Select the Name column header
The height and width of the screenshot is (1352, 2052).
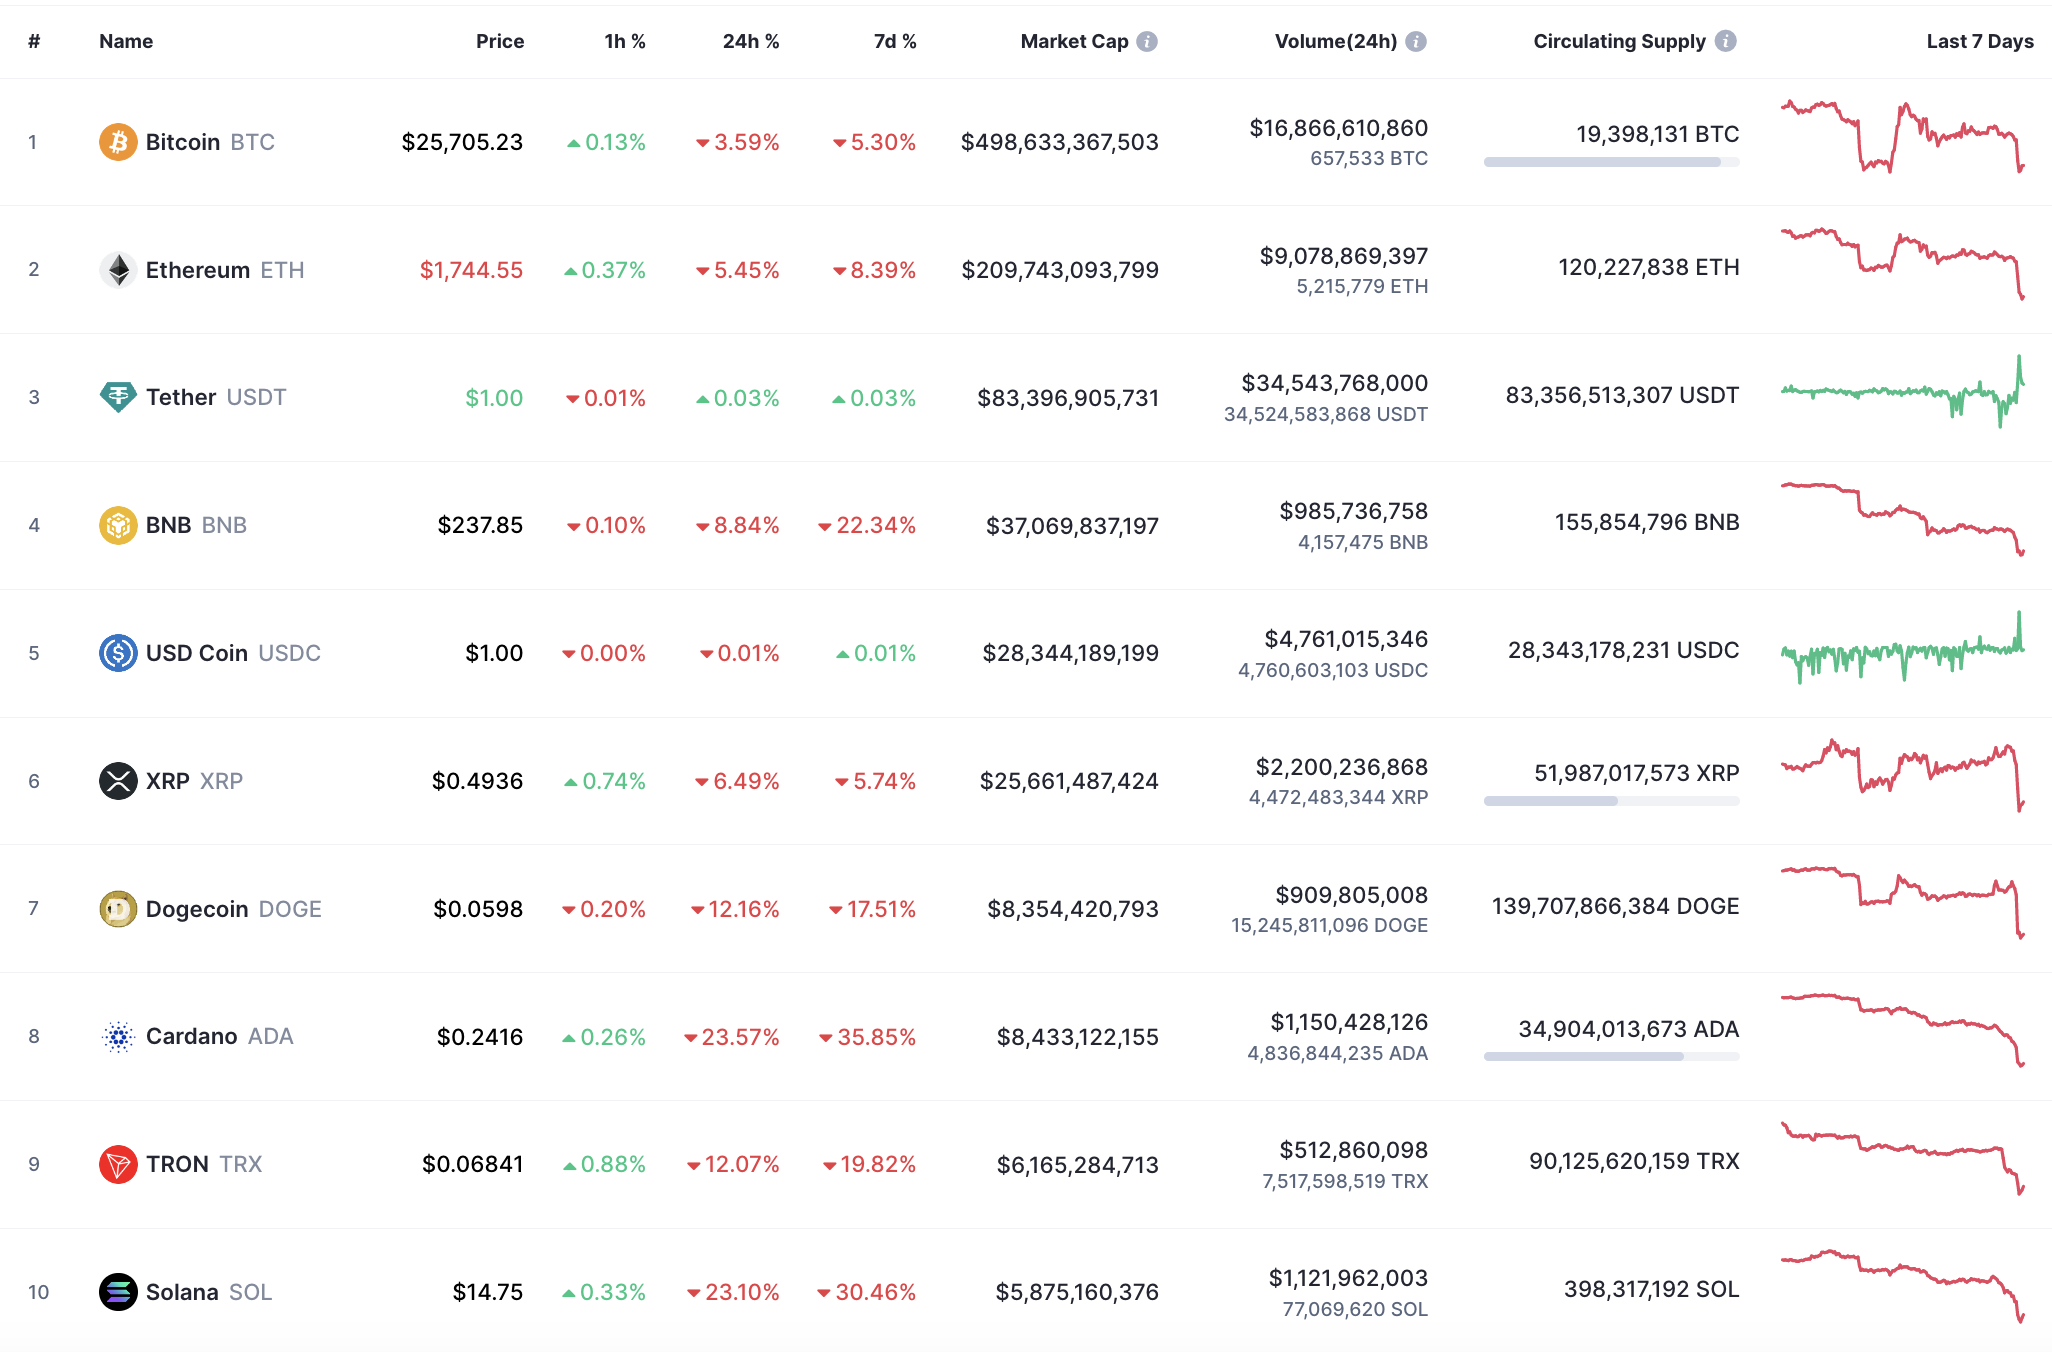pyautogui.click(x=125, y=41)
